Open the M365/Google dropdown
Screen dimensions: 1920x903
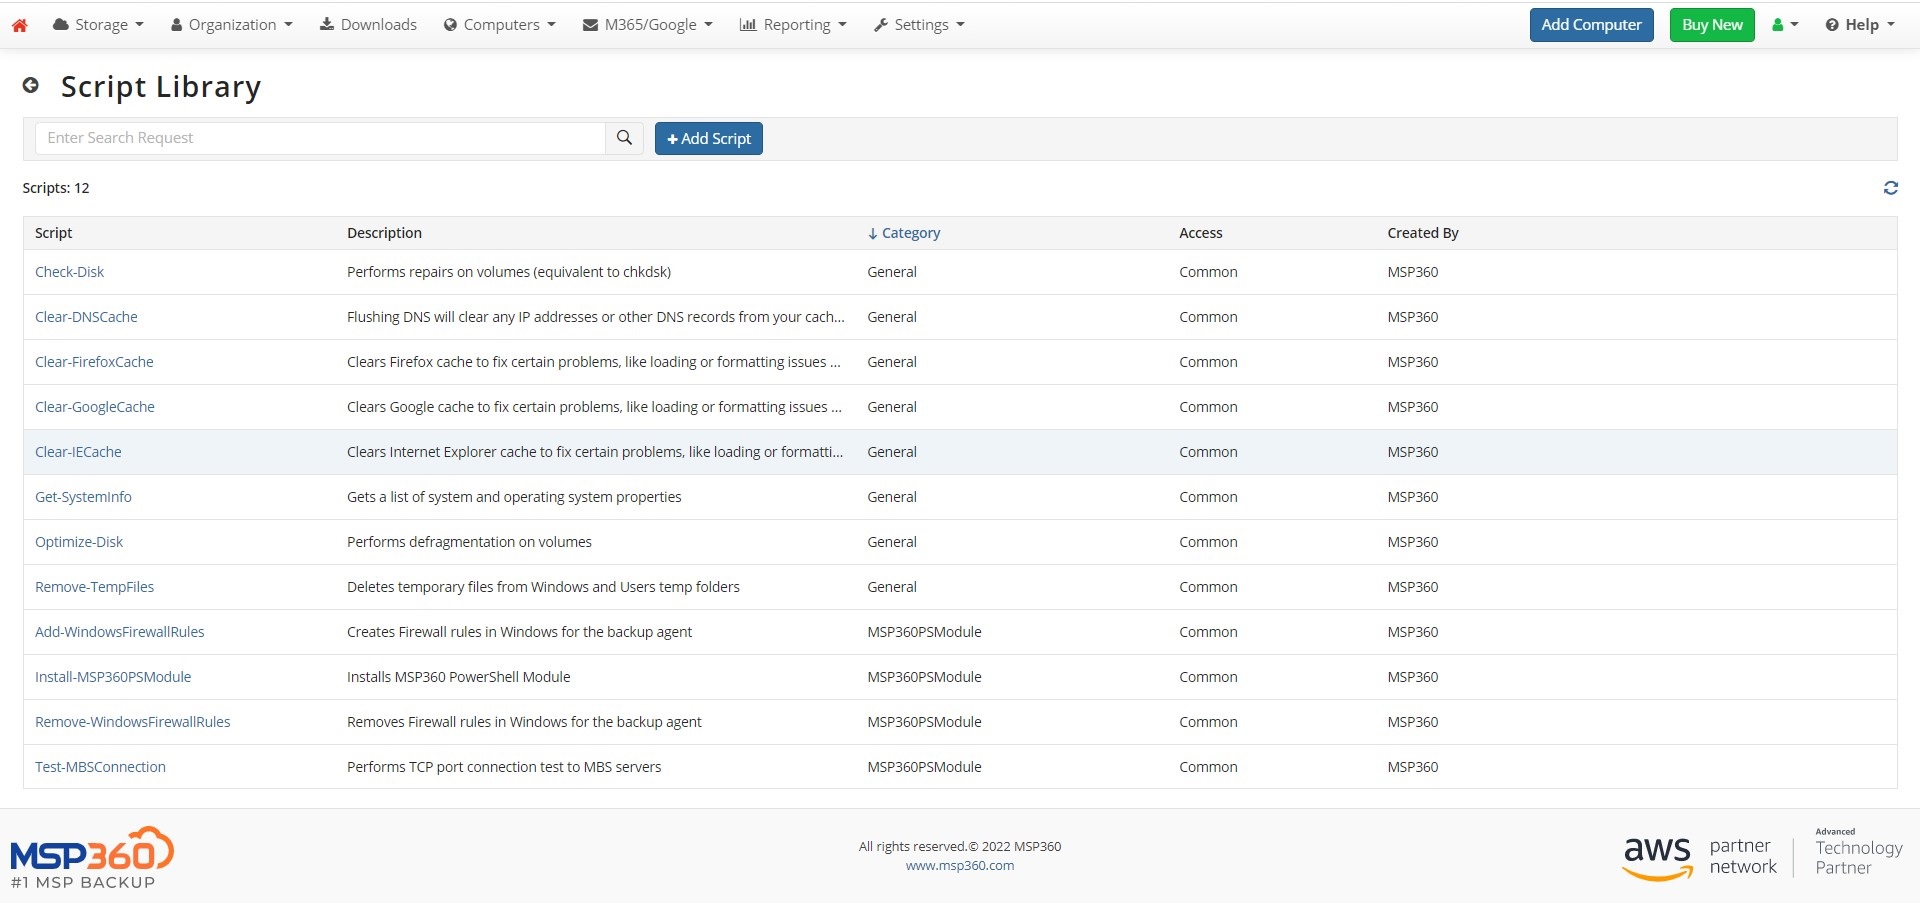click(x=648, y=25)
